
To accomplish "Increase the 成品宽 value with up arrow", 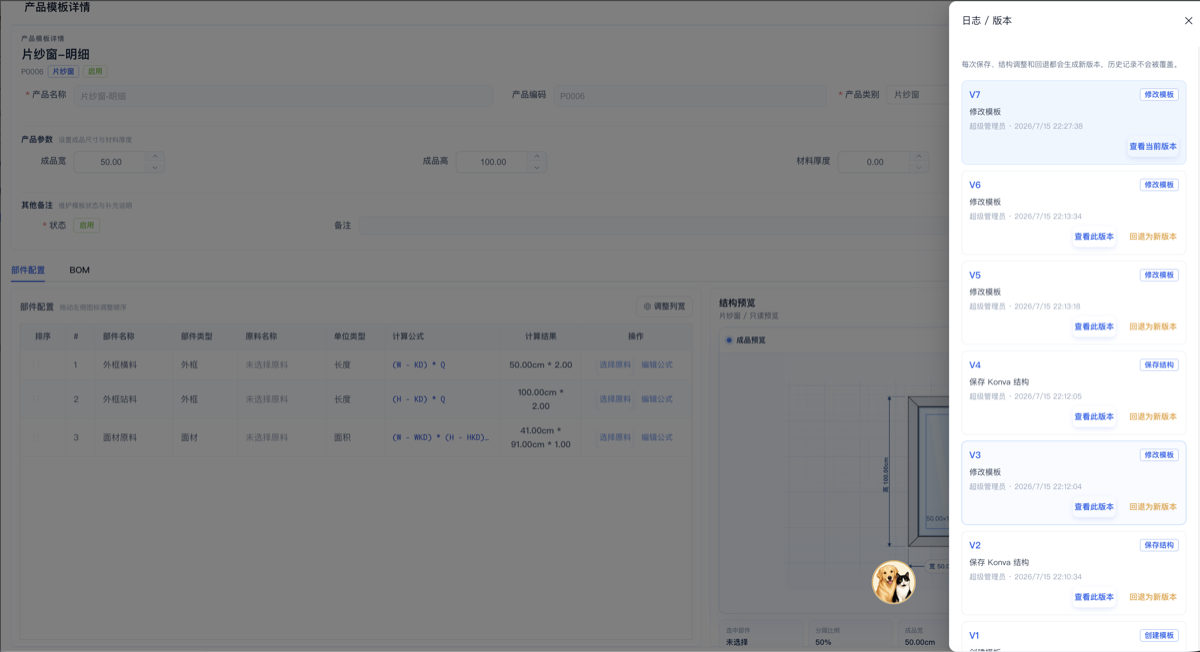I will (x=154, y=156).
